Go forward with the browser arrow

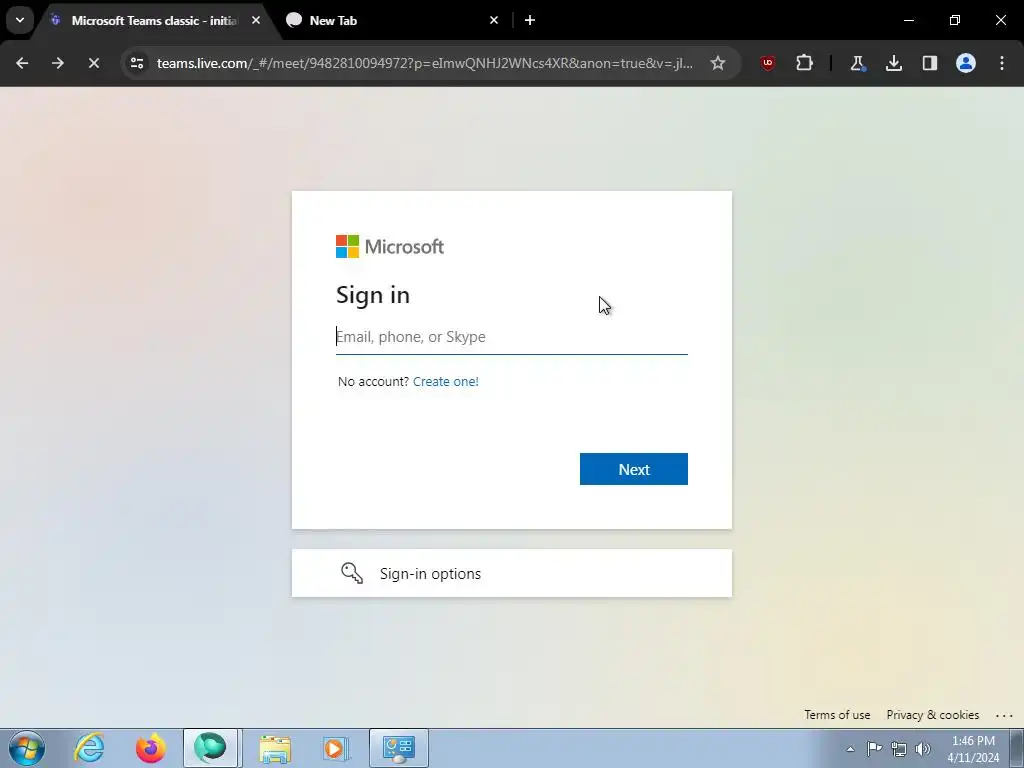[x=58, y=63]
